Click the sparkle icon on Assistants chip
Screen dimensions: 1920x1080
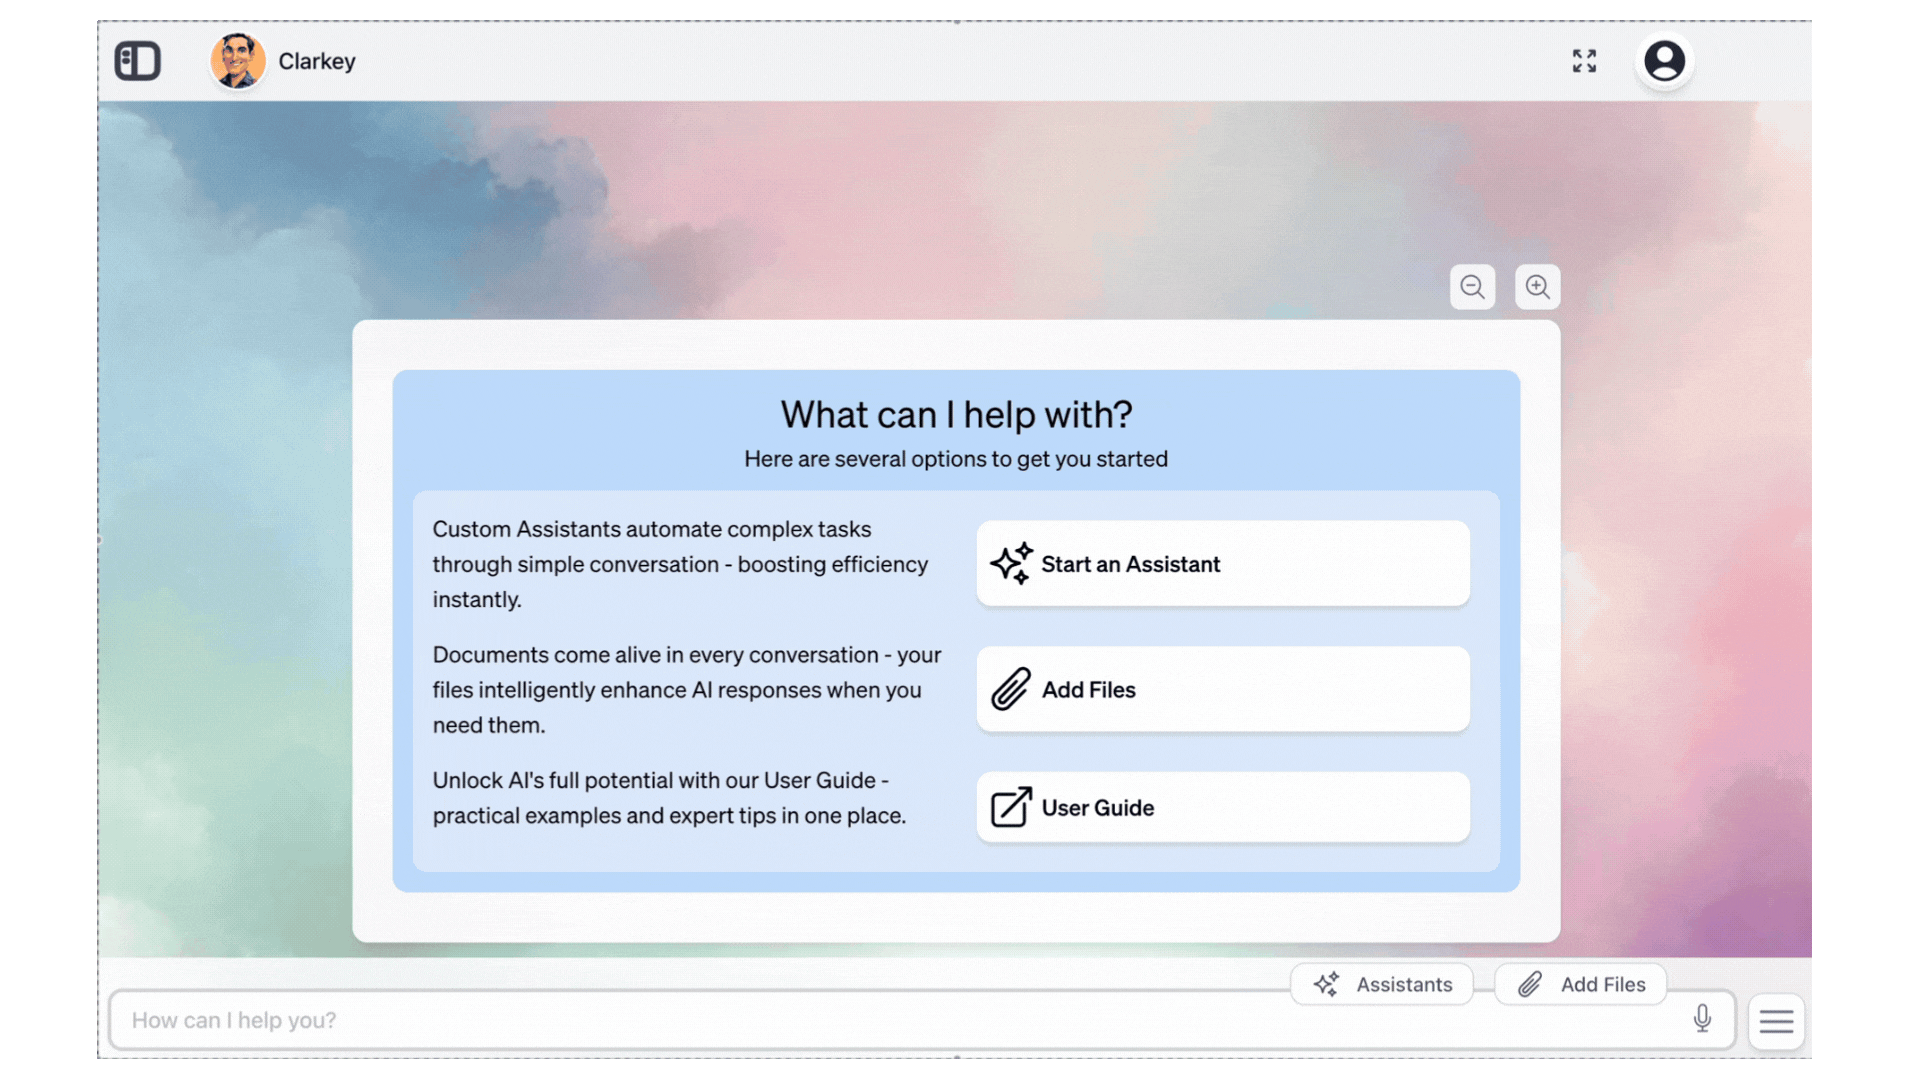pos(1327,984)
